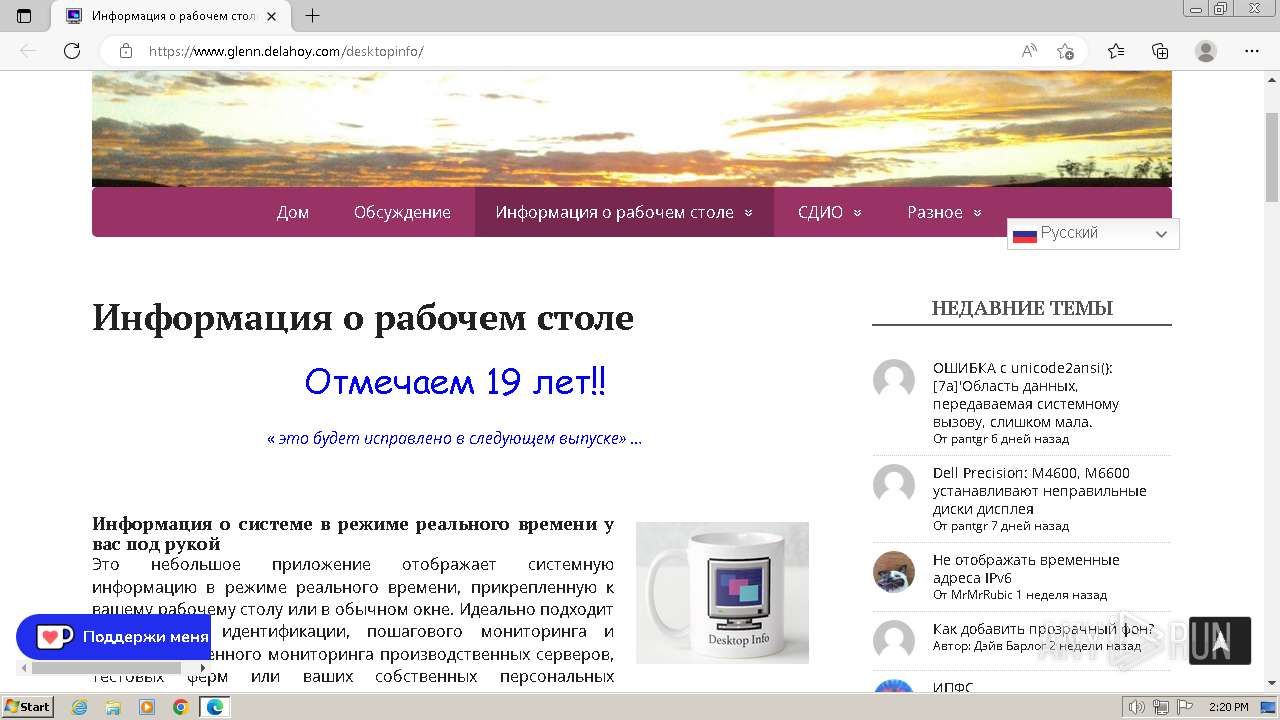1280x720 pixels.
Task: Click 'это будет исправлено в следующем выпуске' text
Action: [454, 438]
